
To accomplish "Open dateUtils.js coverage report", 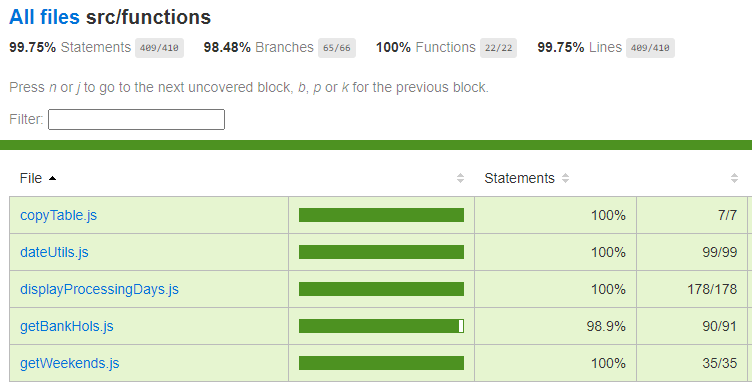I will click(x=54, y=252).
